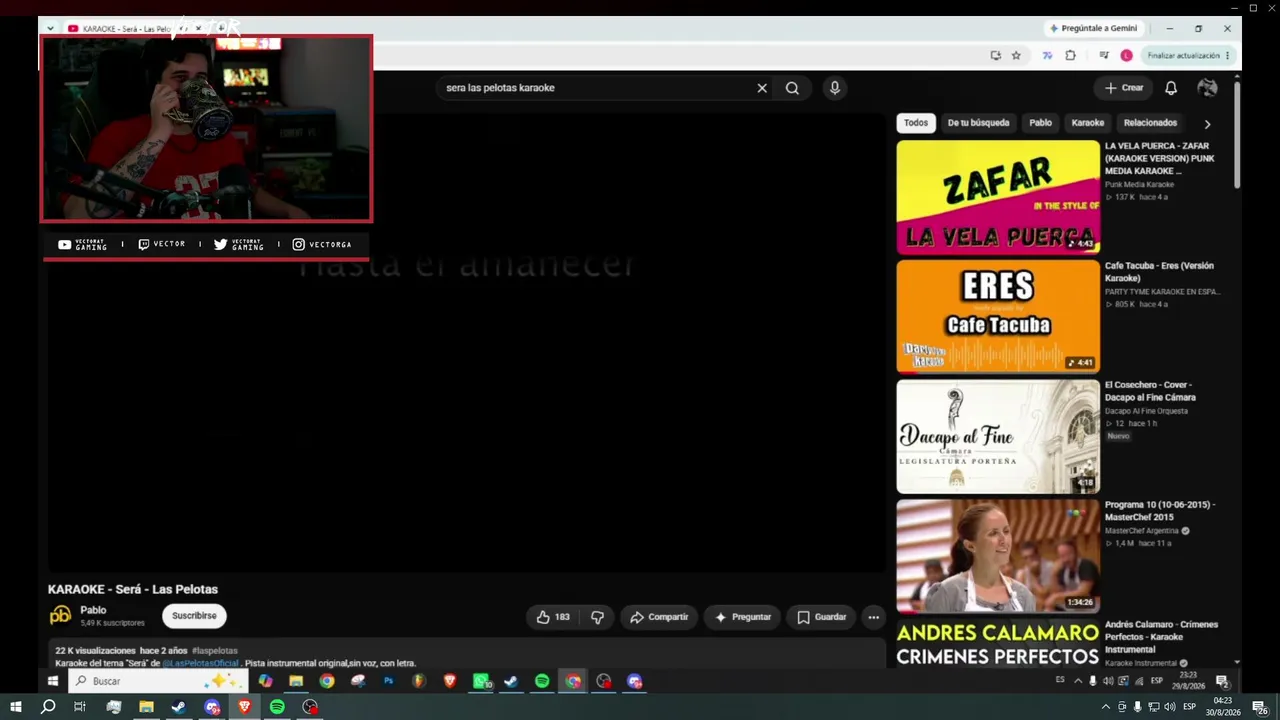The height and width of the screenshot is (720, 1280).
Task: Open the Chrome profile avatar
Action: click(x=1126, y=56)
